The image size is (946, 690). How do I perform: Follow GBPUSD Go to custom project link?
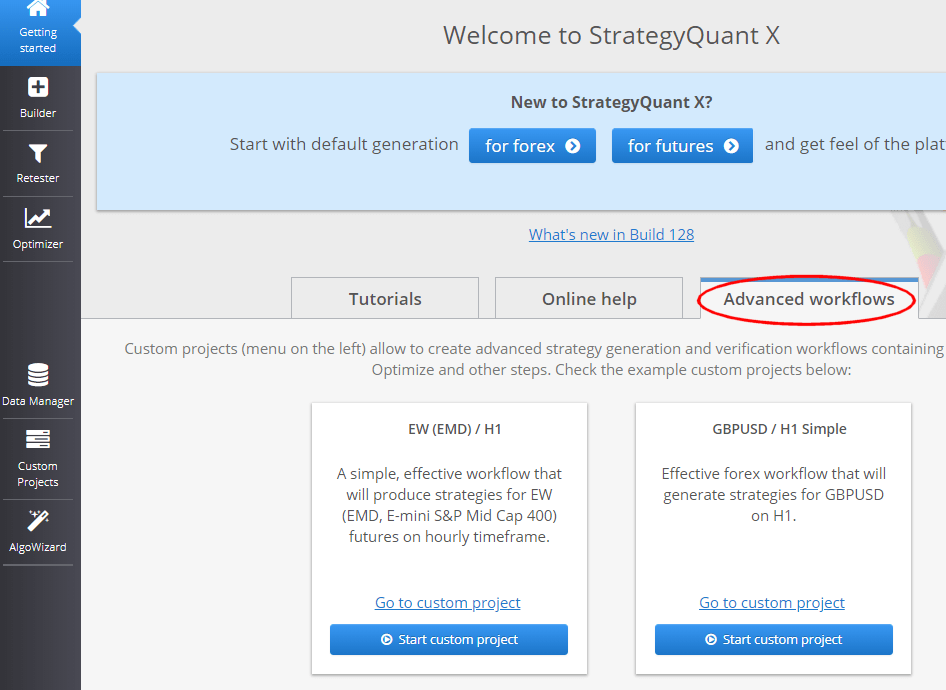[x=772, y=603]
